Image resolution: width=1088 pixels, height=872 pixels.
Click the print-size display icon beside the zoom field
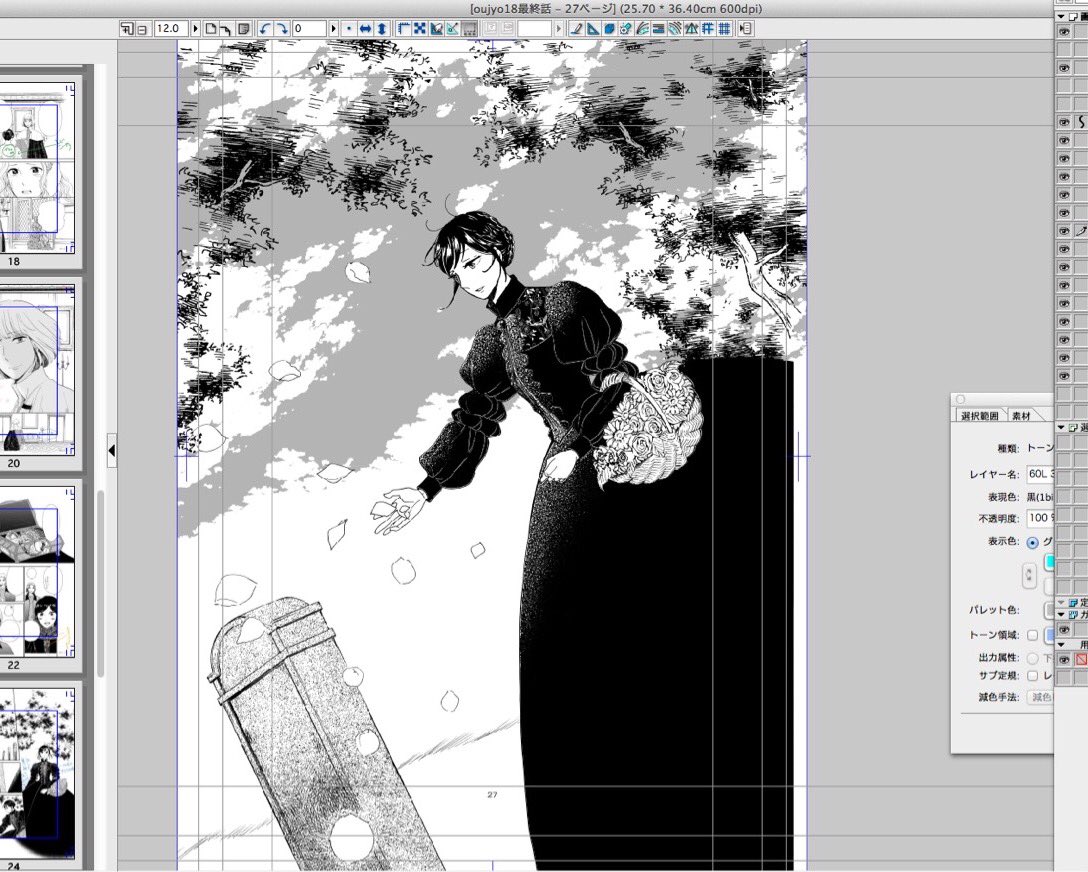pos(141,28)
